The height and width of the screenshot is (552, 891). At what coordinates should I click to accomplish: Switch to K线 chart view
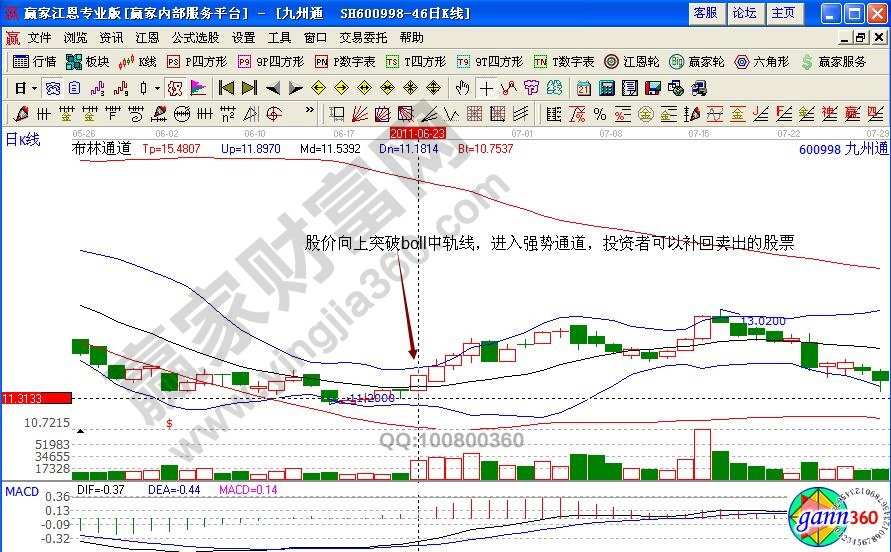pyautogui.click(x=137, y=61)
